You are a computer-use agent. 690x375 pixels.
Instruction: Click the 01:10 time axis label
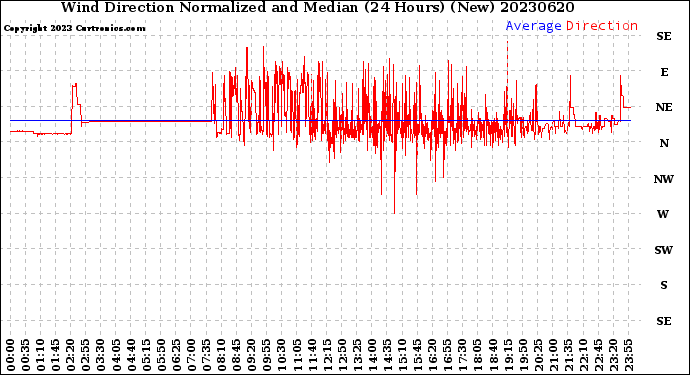pos(41,355)
